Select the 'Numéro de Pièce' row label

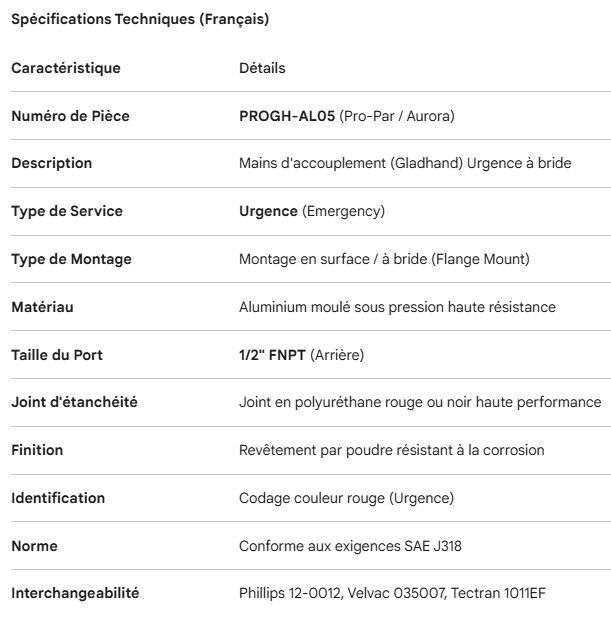70,116
